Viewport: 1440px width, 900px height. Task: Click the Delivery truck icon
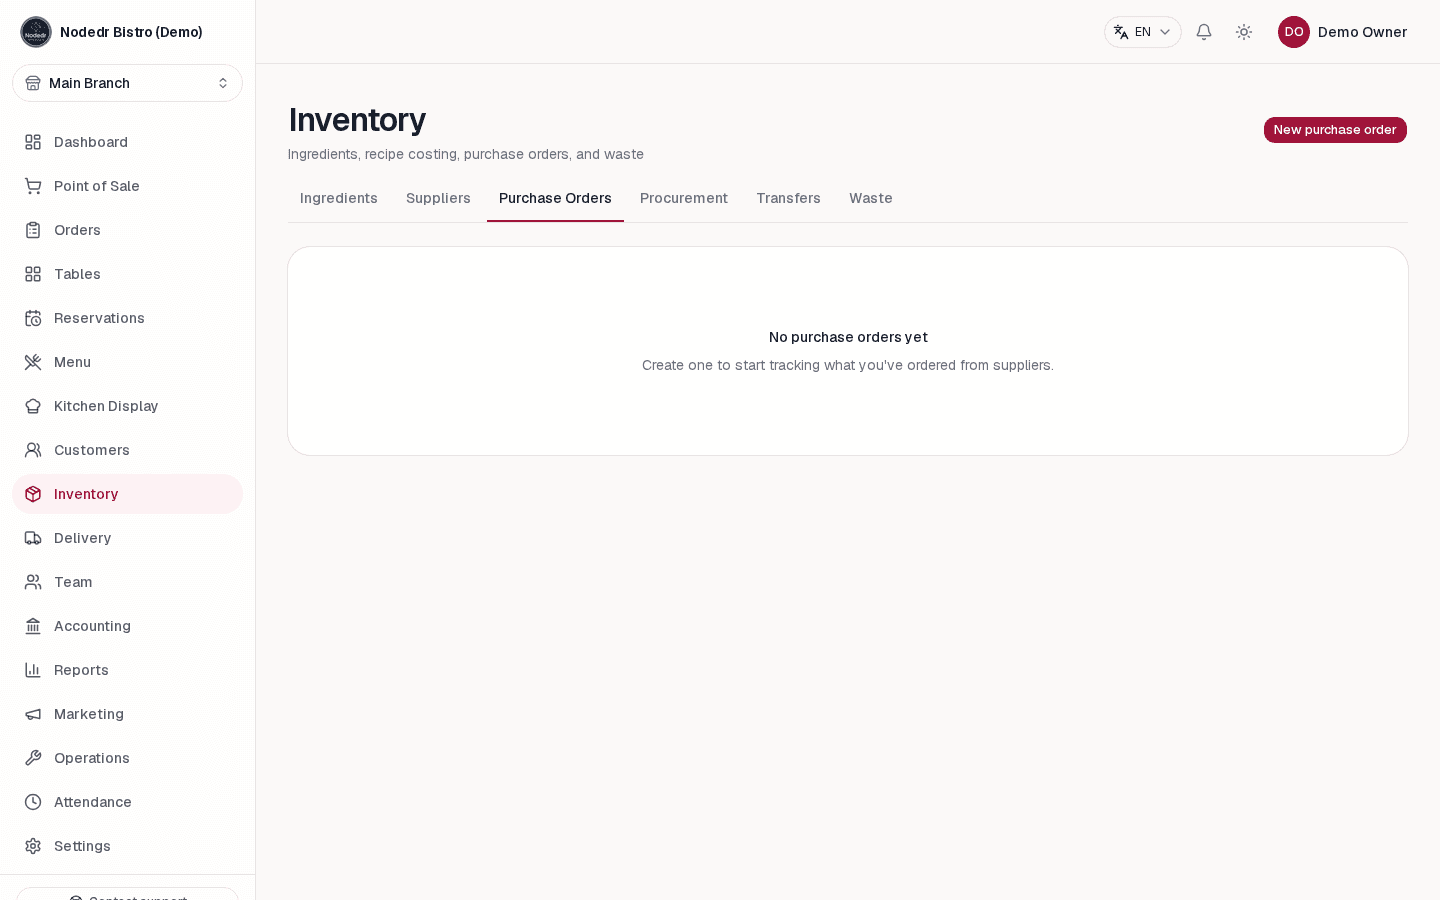pyautogui.click(x=33, y=538)
